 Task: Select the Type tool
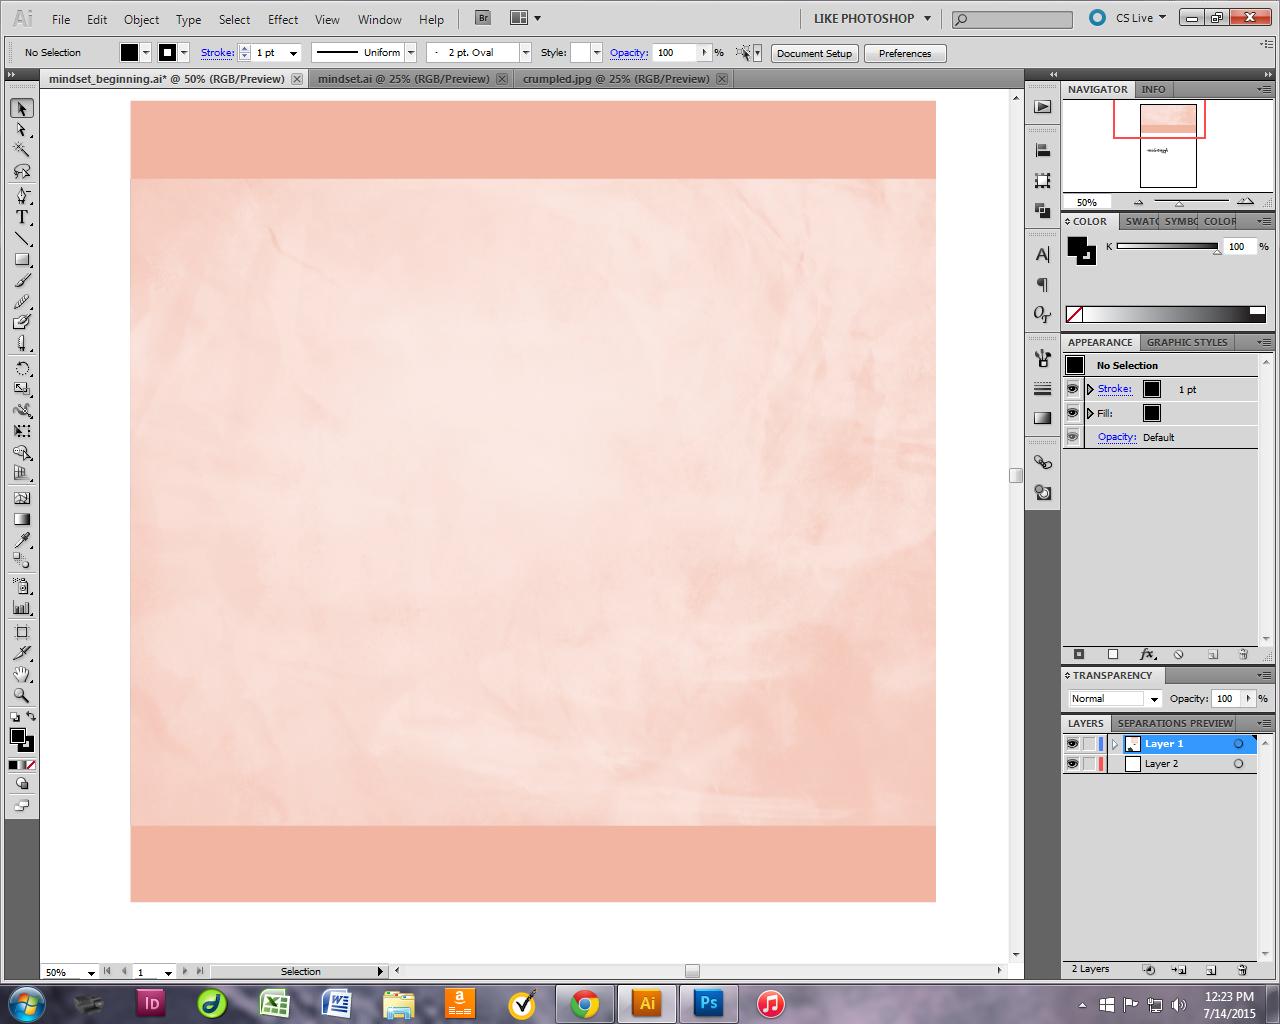pos(21,217)
